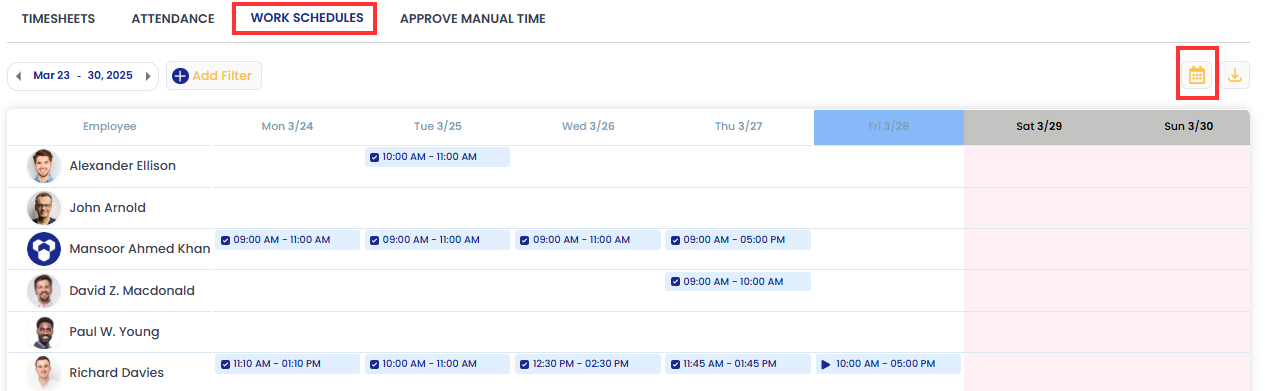Open David Z. Macdonald's avatar
1267x391 pixels.
pyautogui.click(x=43, y=291)
